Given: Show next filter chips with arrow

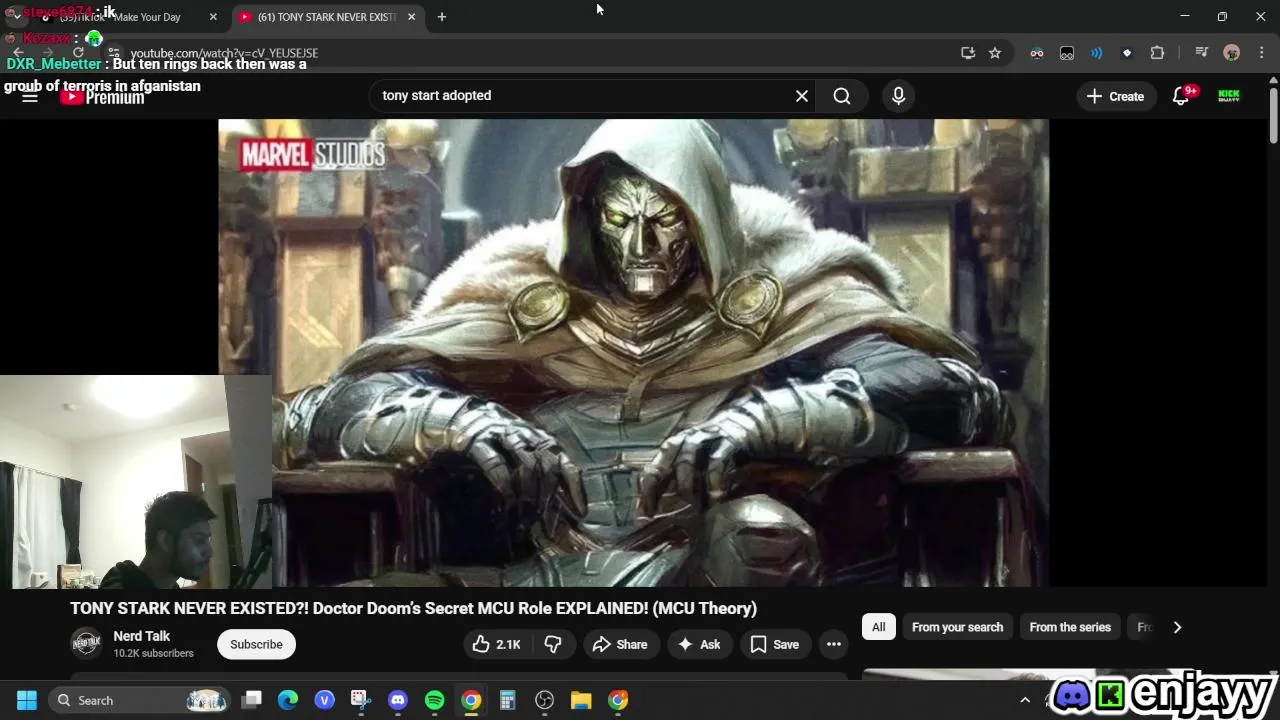Looking at the screenshot, I should [1177, 627].
